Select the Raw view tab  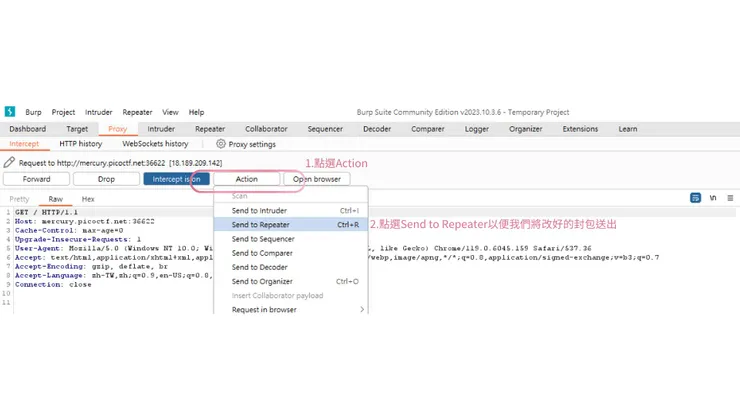point(55,199)
